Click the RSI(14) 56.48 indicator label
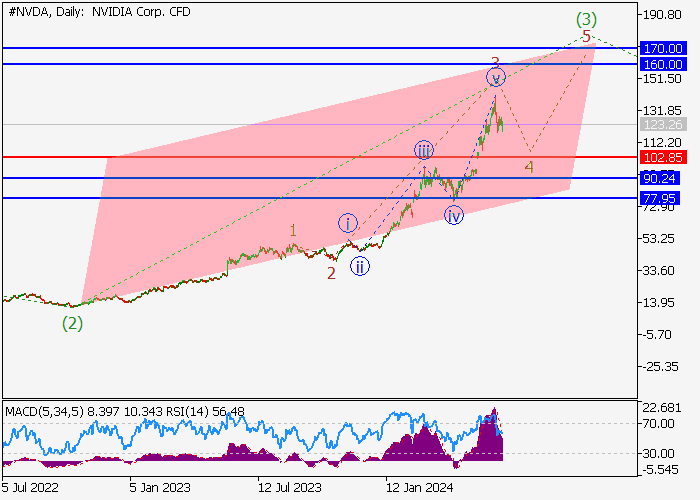 coord(205,411)
